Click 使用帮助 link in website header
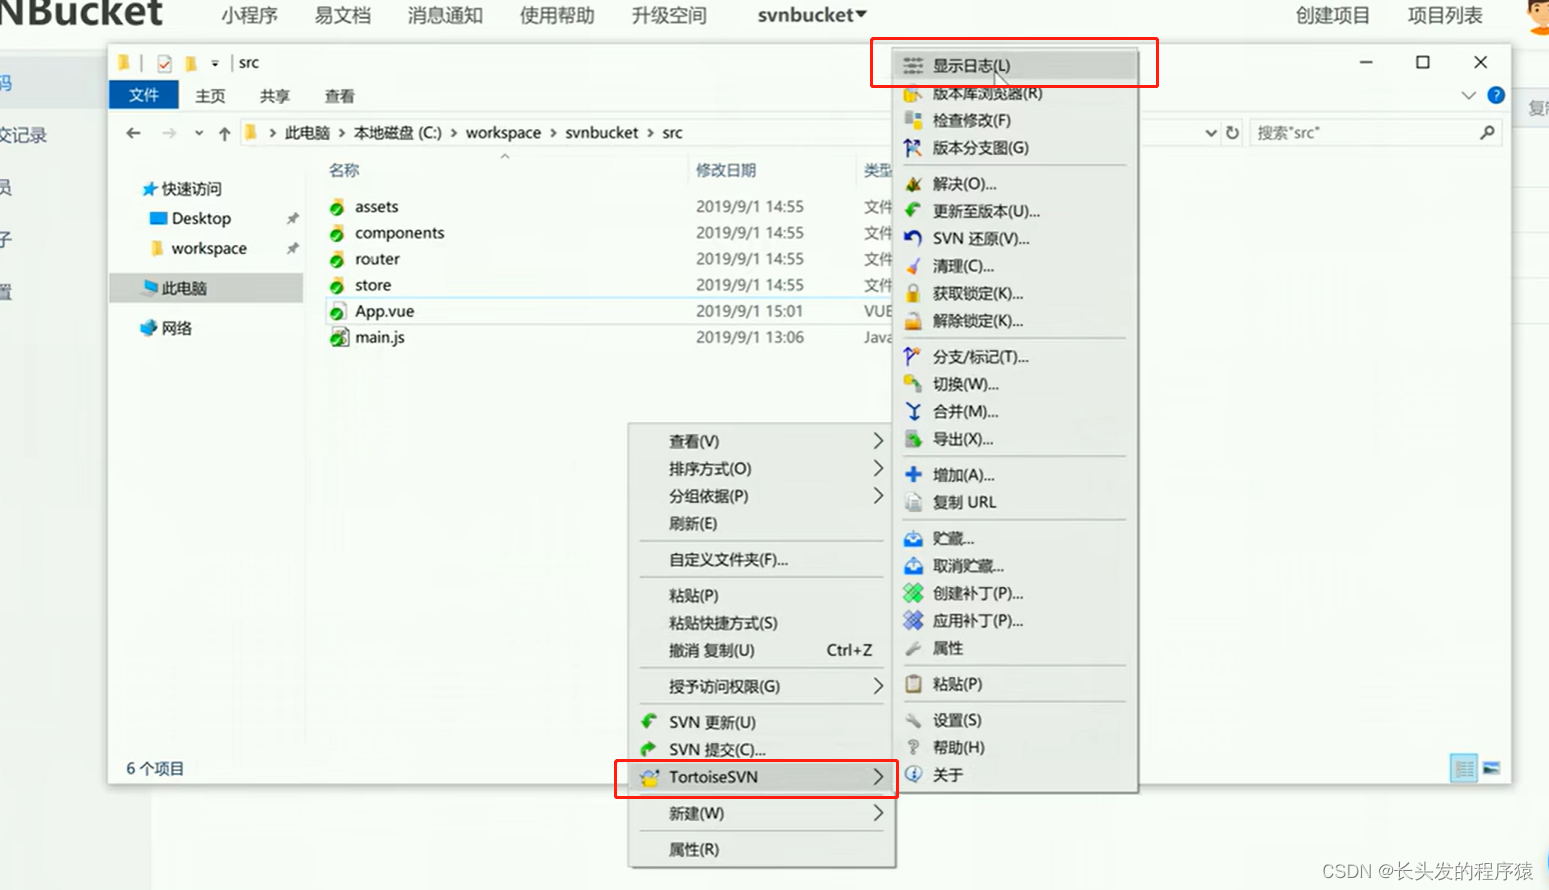This screenshot has height=890, width=1549. 557,15
